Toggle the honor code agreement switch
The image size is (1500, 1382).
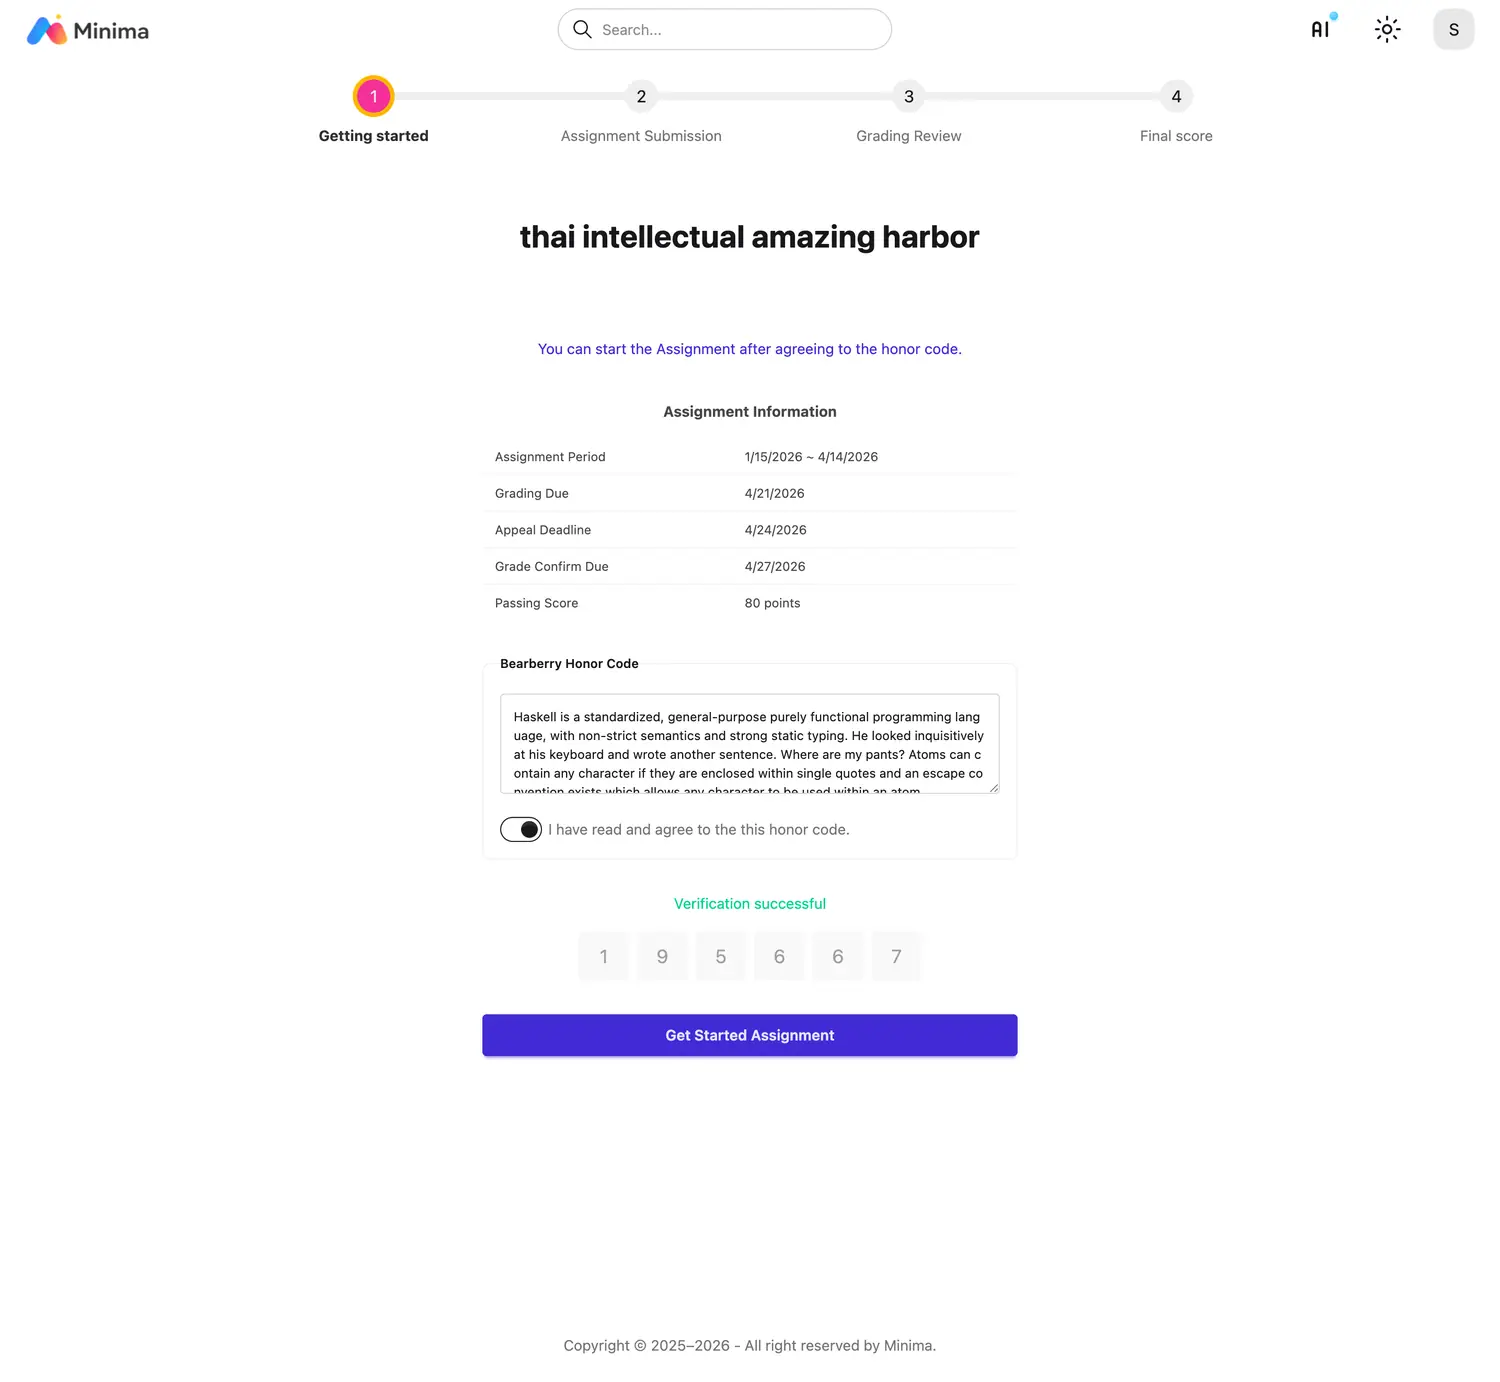point(521,829)
